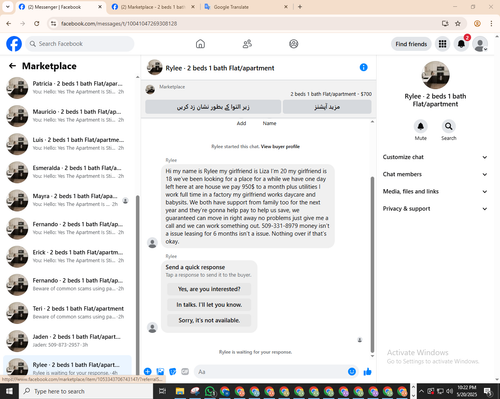This screenshot has width=500, height=399.
Task: Open the Friends icon in top navigation
Action: [247, 44]
